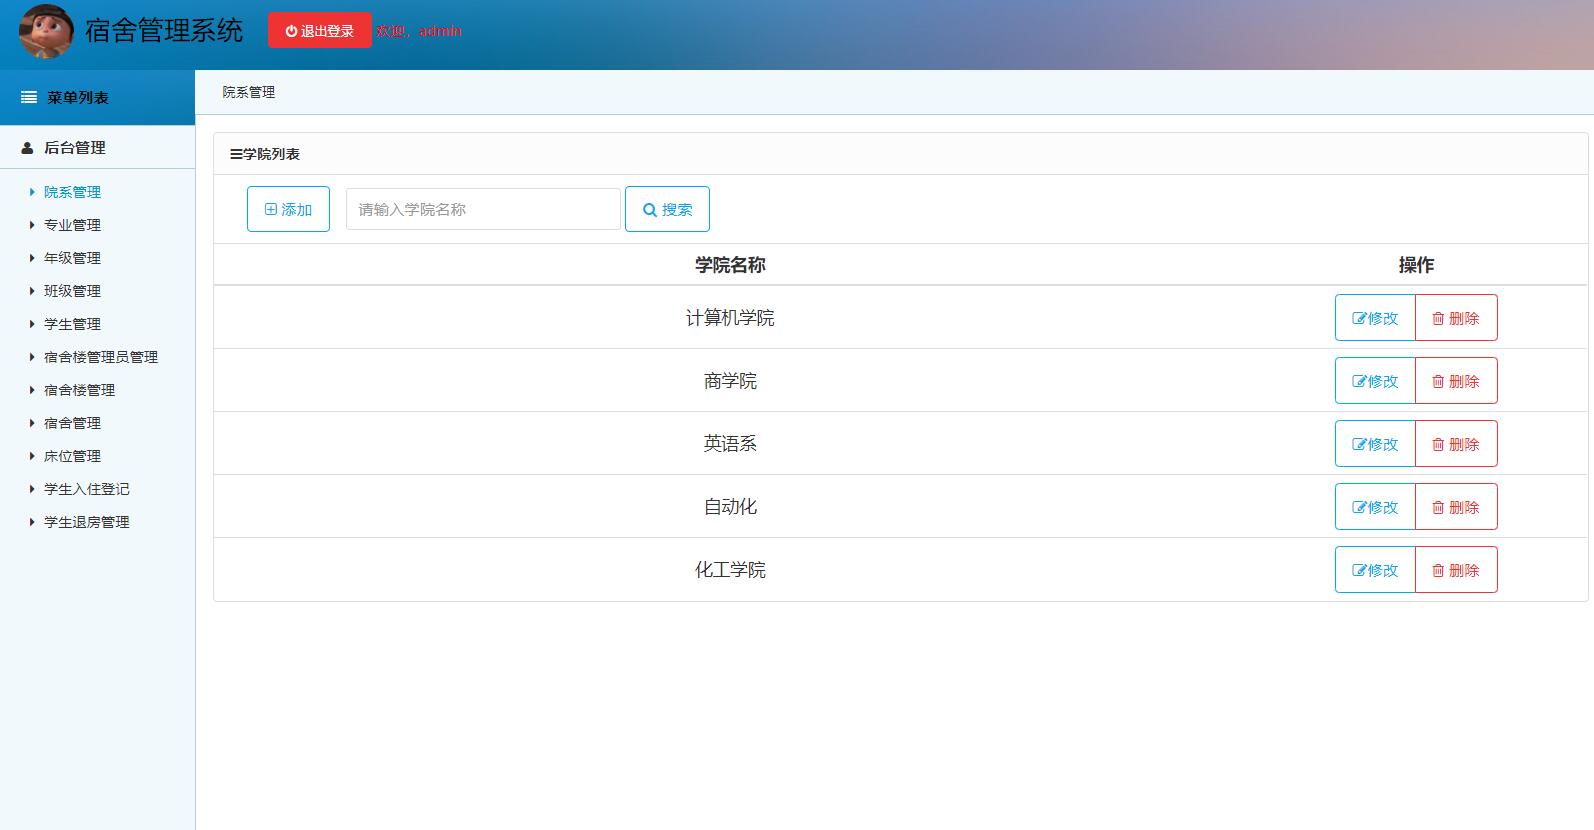Click the 化工学院 table cell
Viewport: 1594px width, 830px height.
tap(730, 570)
